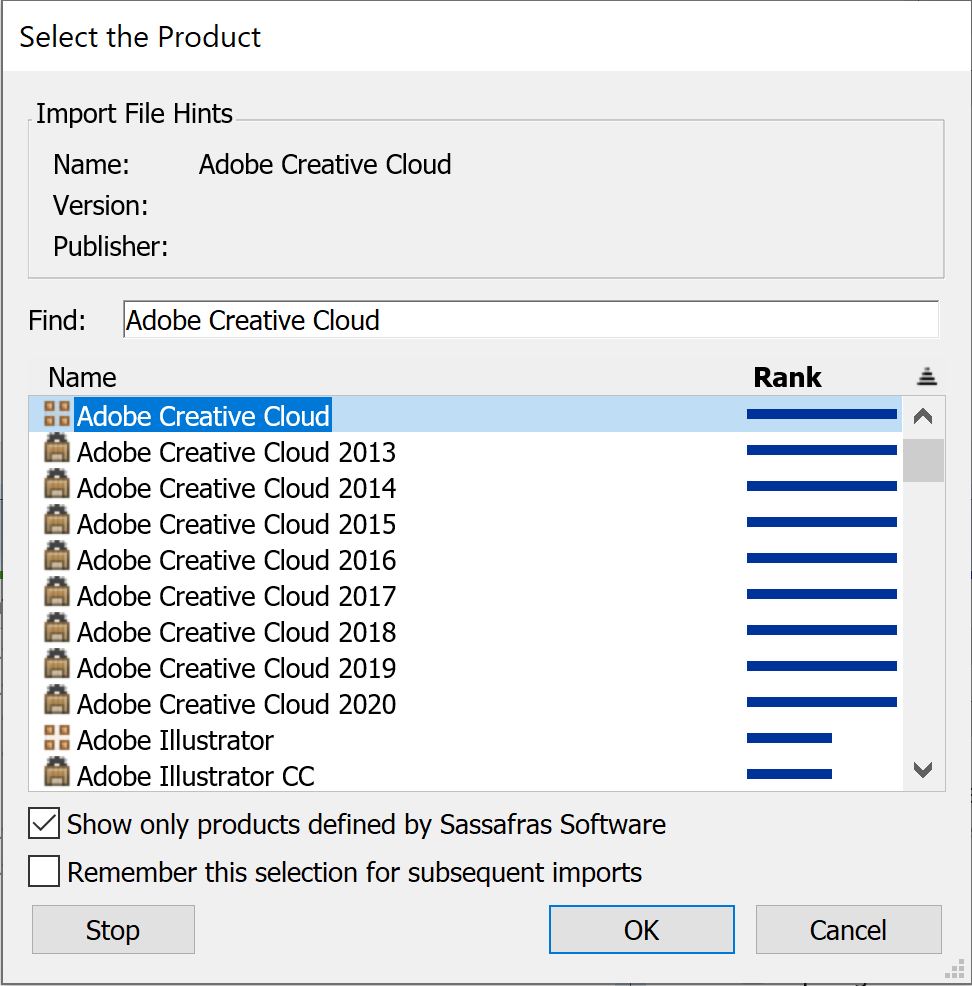Click the family icon beside Adobe Creative Cloud
This screenshot has width=972, height=986.
click(57, 414)
